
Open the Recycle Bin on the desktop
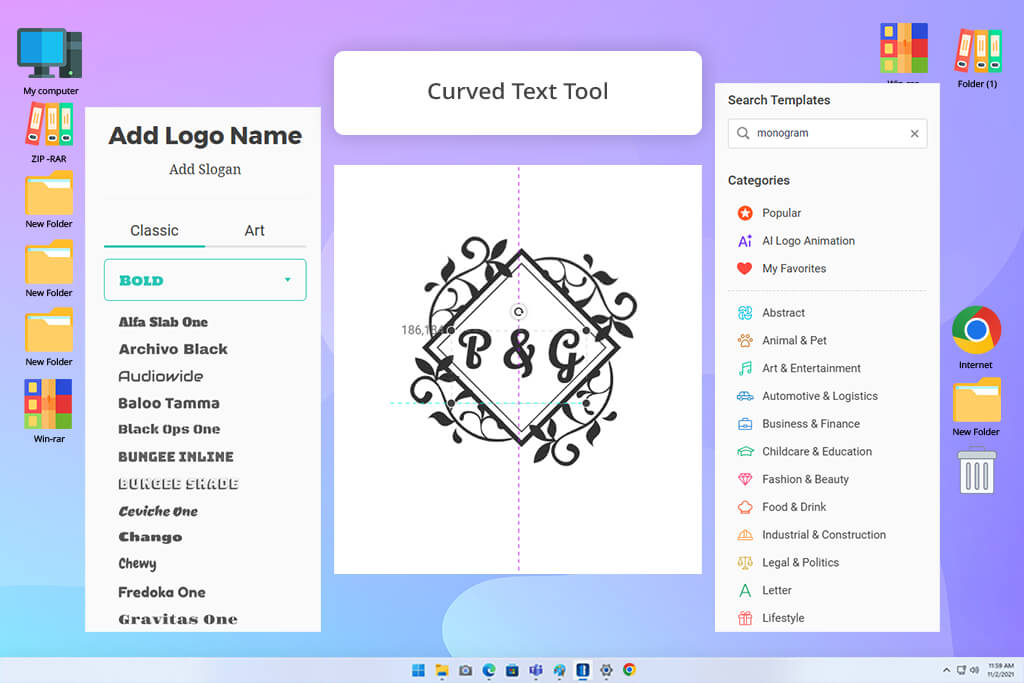977,470
